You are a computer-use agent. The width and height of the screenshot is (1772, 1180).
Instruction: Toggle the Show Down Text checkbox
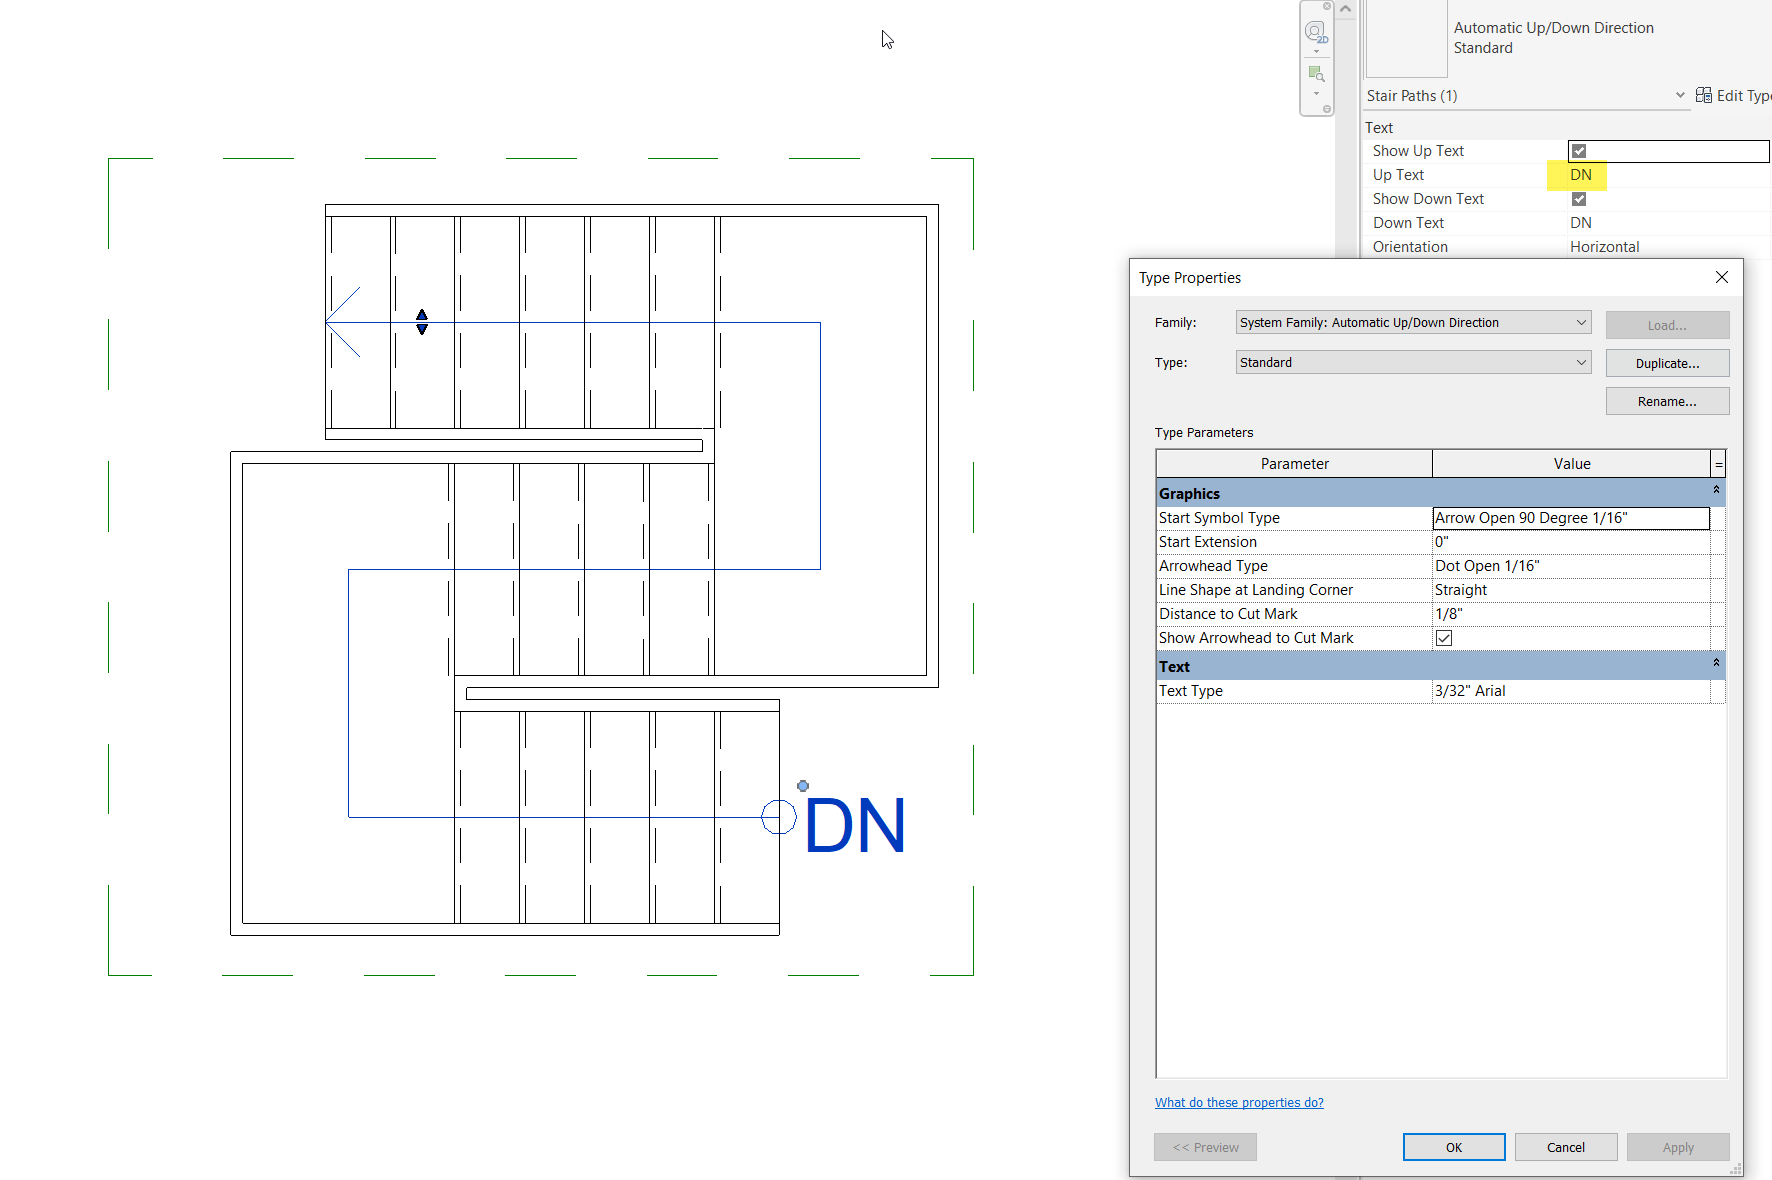[x=1579, y=199]
